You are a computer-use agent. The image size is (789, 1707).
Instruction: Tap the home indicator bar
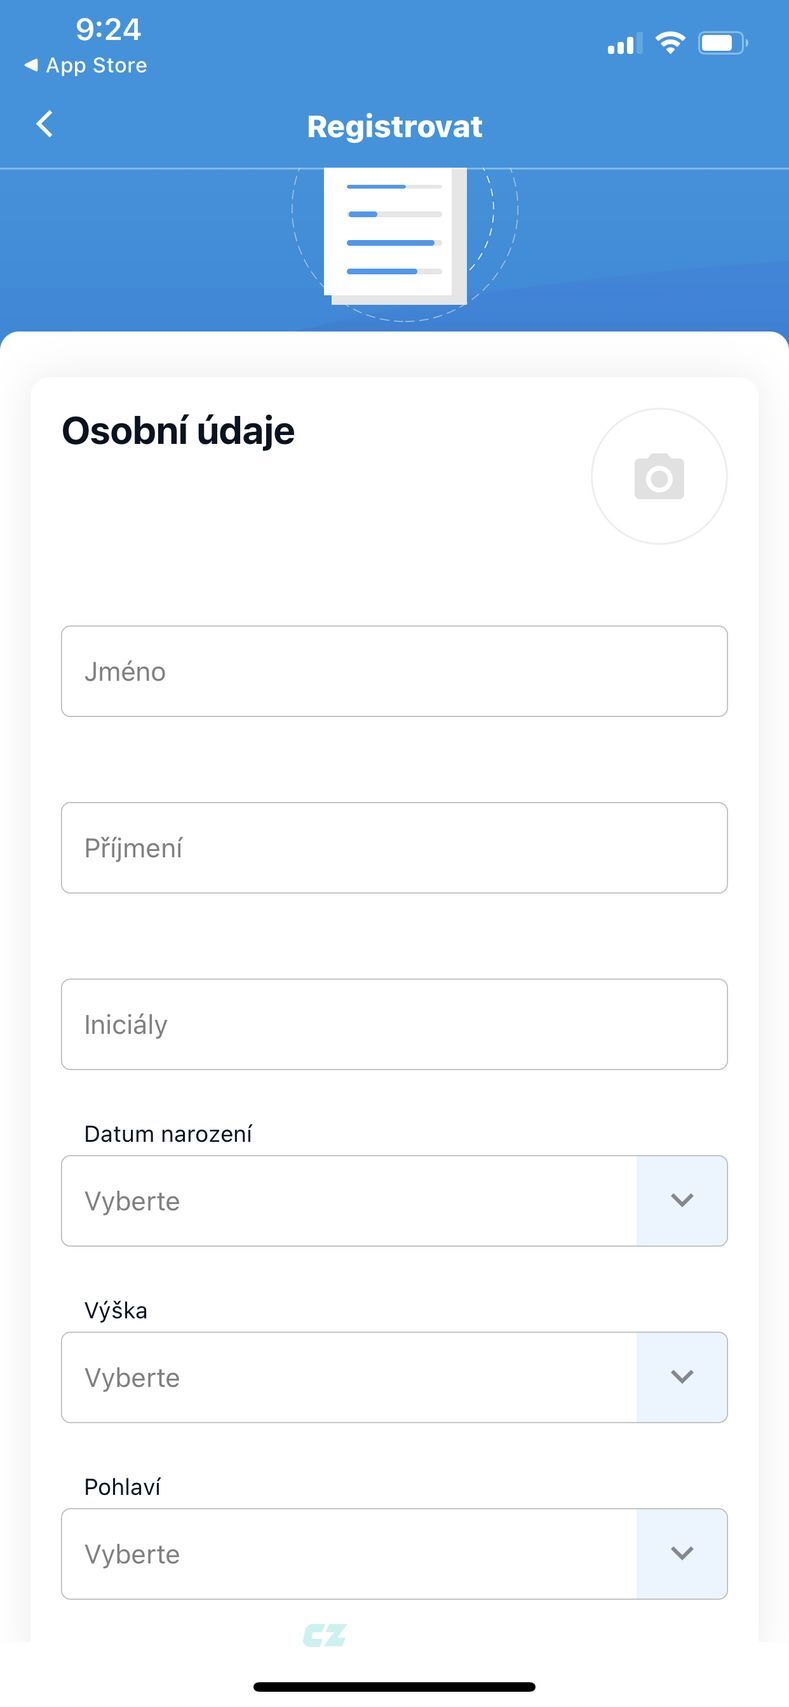click(x=394, y=1687)
